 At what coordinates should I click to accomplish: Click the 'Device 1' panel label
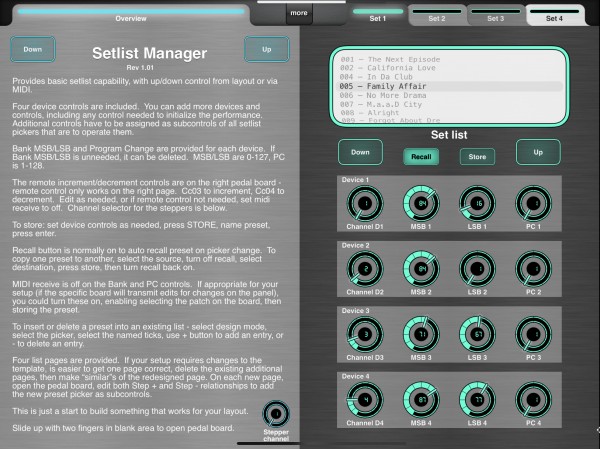(x=355, y=180)
